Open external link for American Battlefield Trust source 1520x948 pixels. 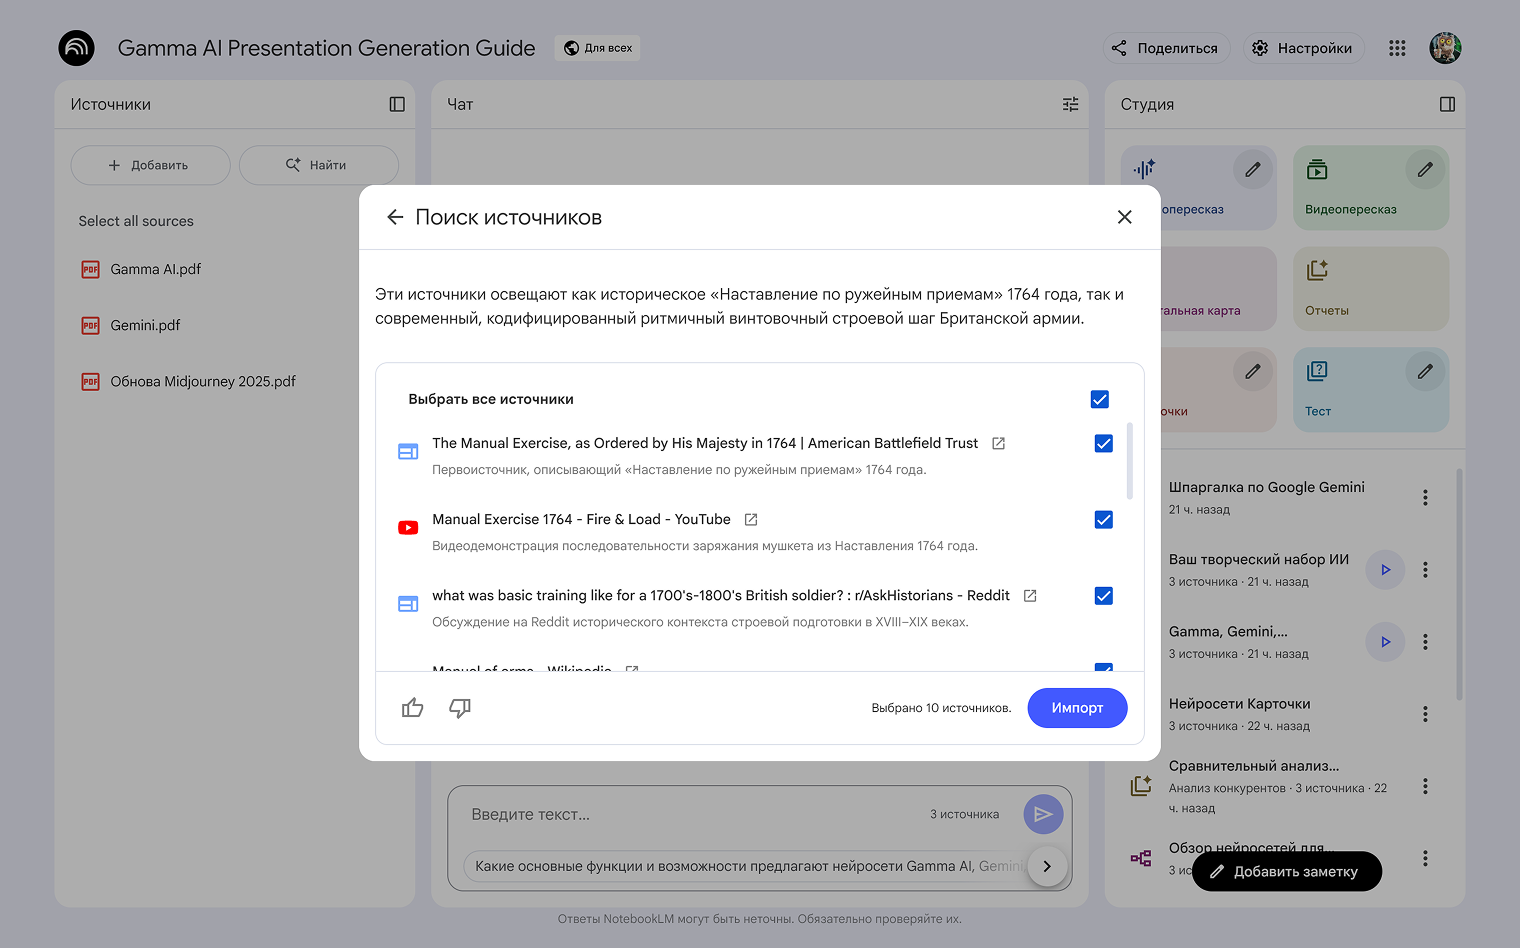pos(998,443)
